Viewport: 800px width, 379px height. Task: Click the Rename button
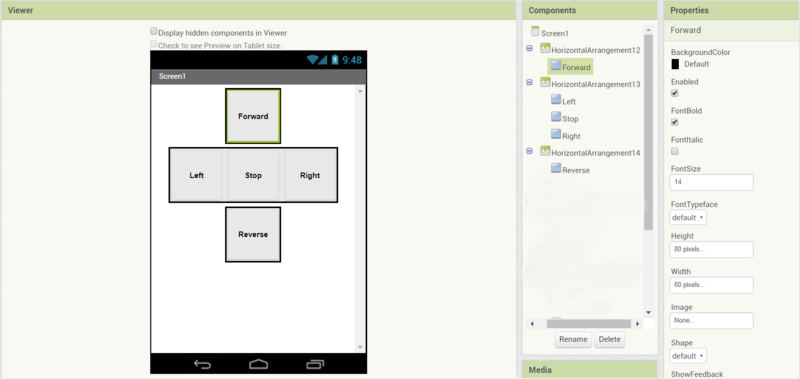[x=573, y=340]
